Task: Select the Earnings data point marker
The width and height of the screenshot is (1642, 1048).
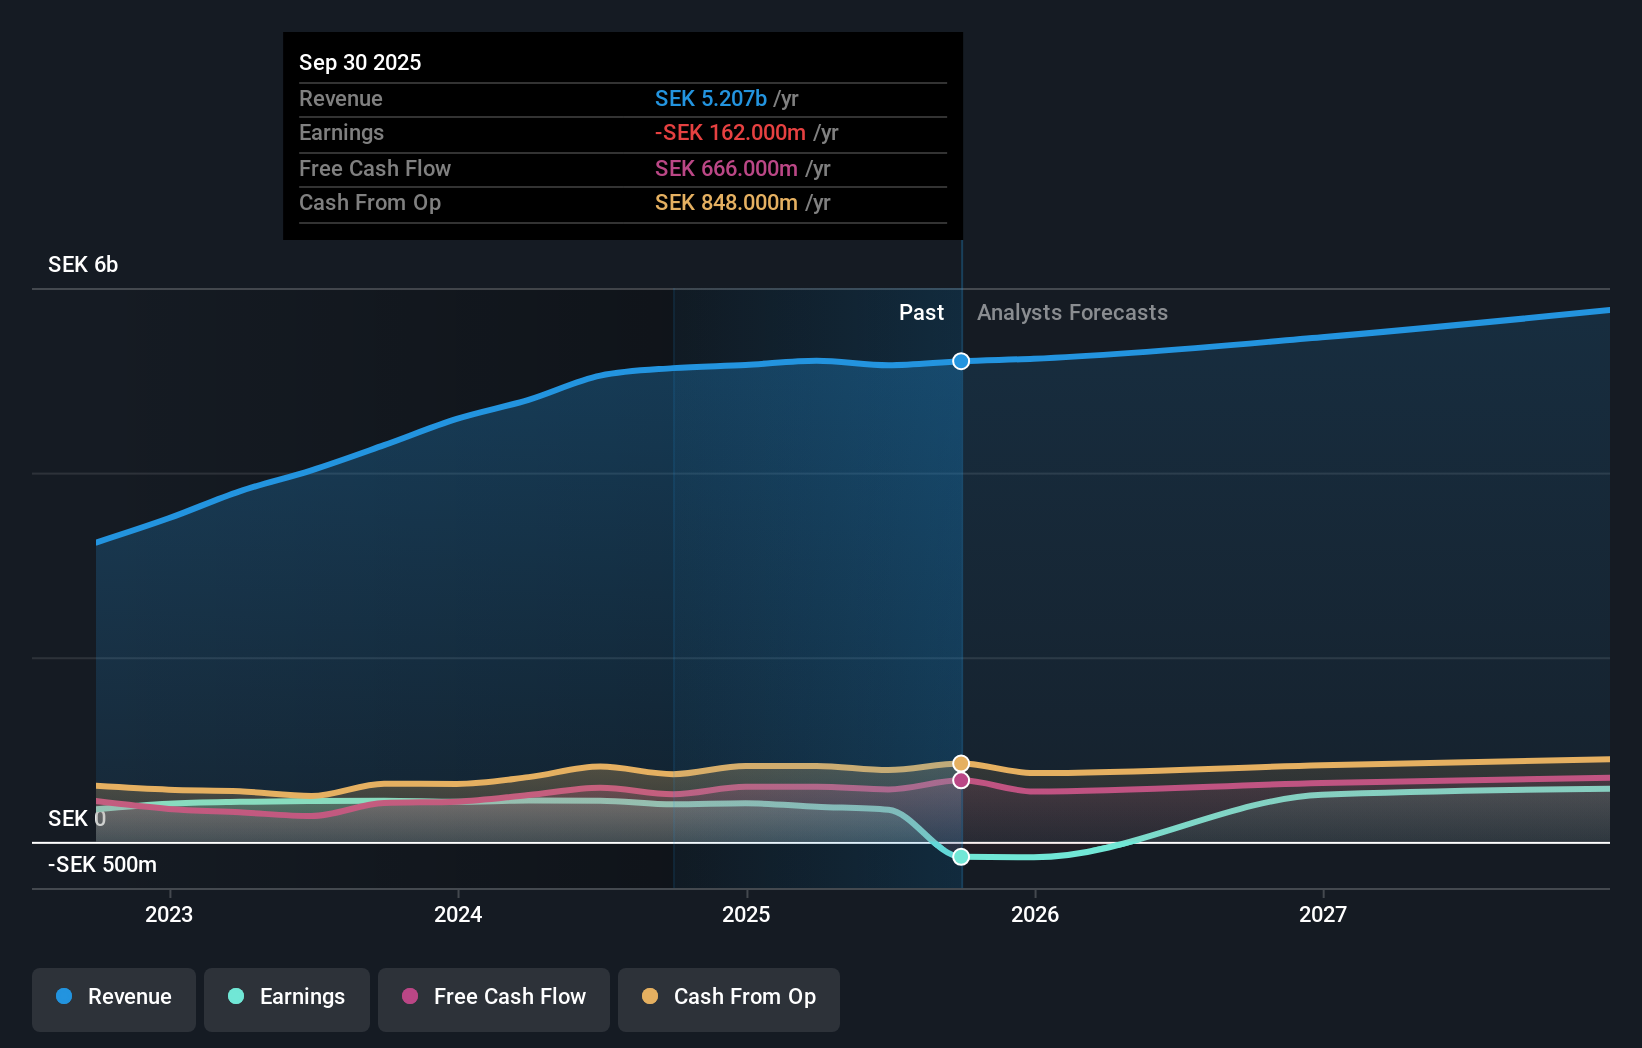Action: coord(961,857)
